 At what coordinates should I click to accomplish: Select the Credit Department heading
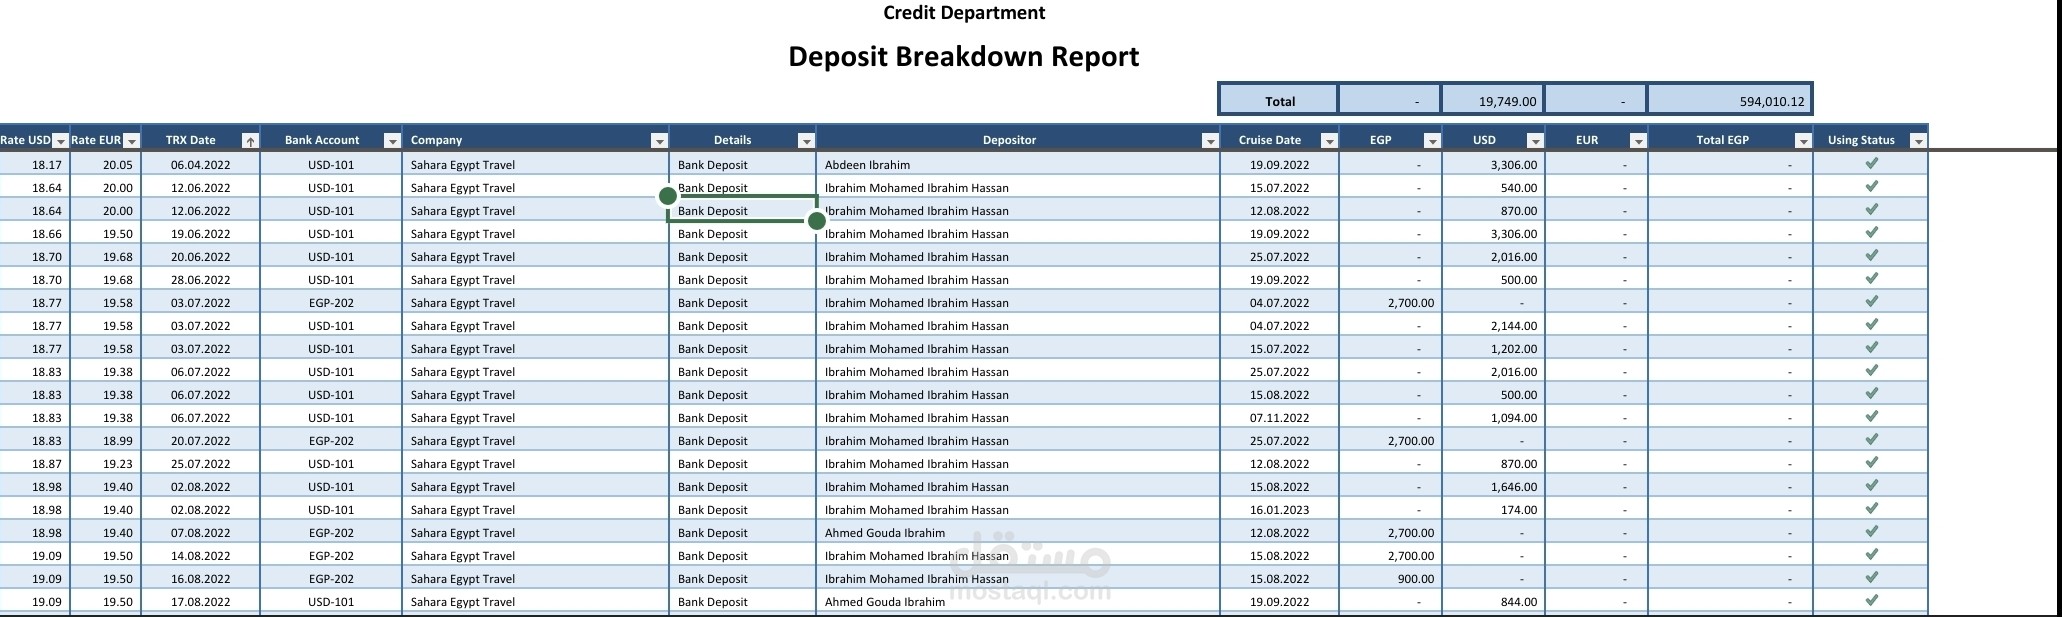click(964, 13)
